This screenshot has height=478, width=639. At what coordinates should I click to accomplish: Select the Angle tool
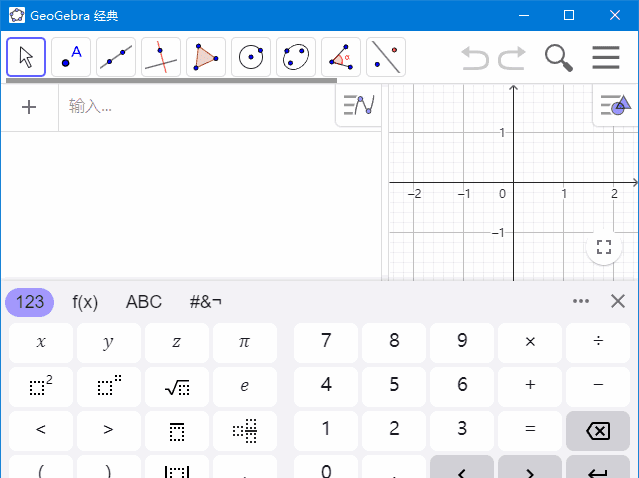[x=341, y=57]
